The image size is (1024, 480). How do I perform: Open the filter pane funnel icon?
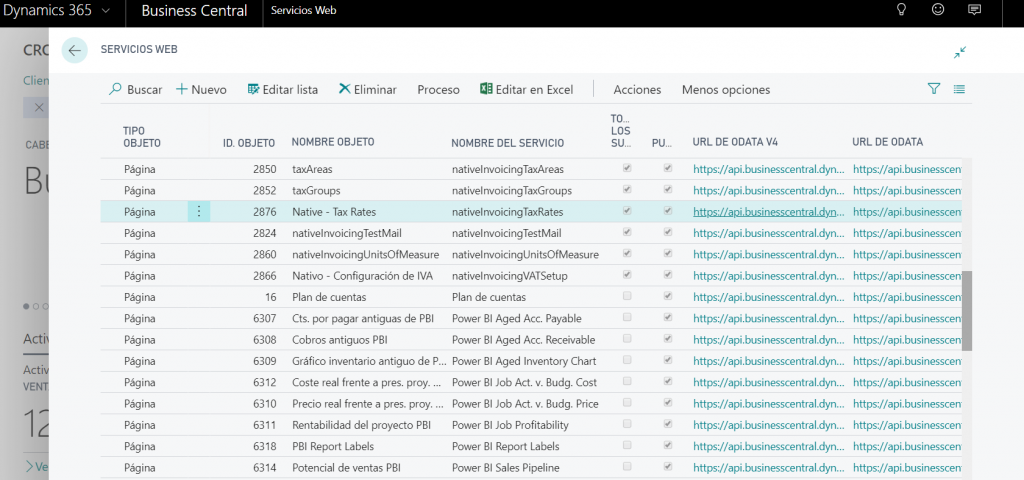pos(934,89)
